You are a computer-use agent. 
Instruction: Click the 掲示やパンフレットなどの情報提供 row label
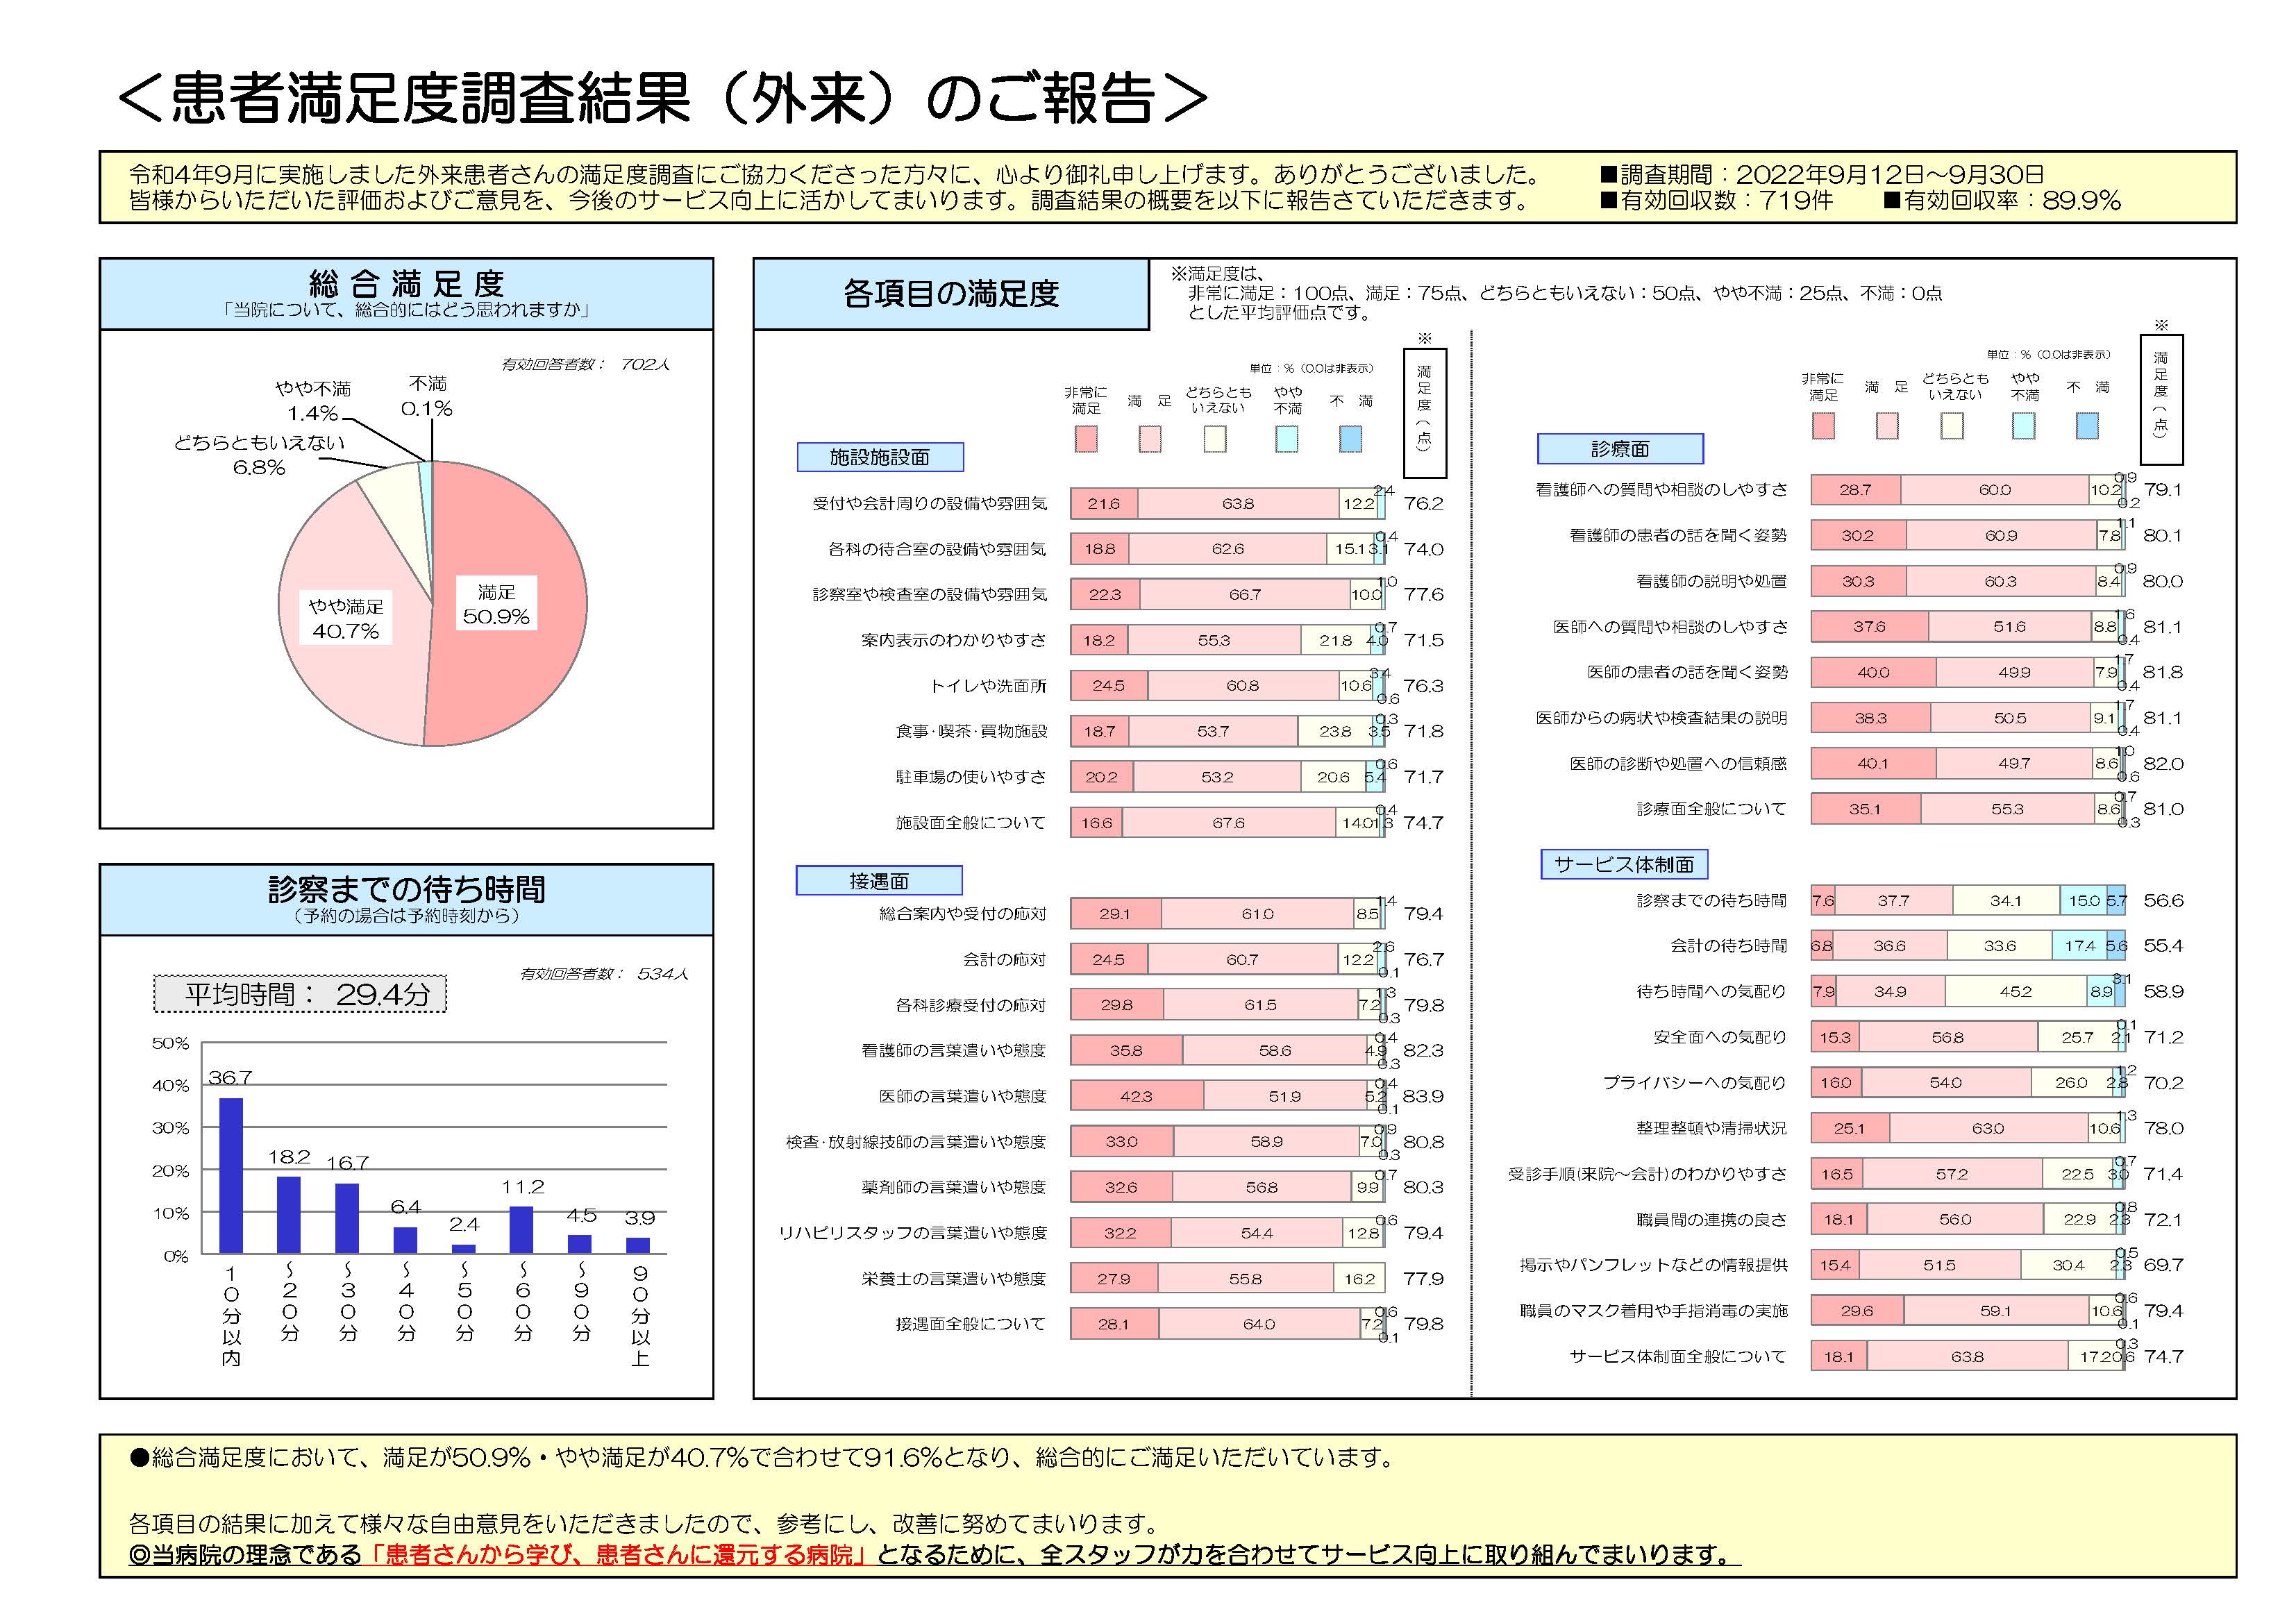coord(1654,1265)
